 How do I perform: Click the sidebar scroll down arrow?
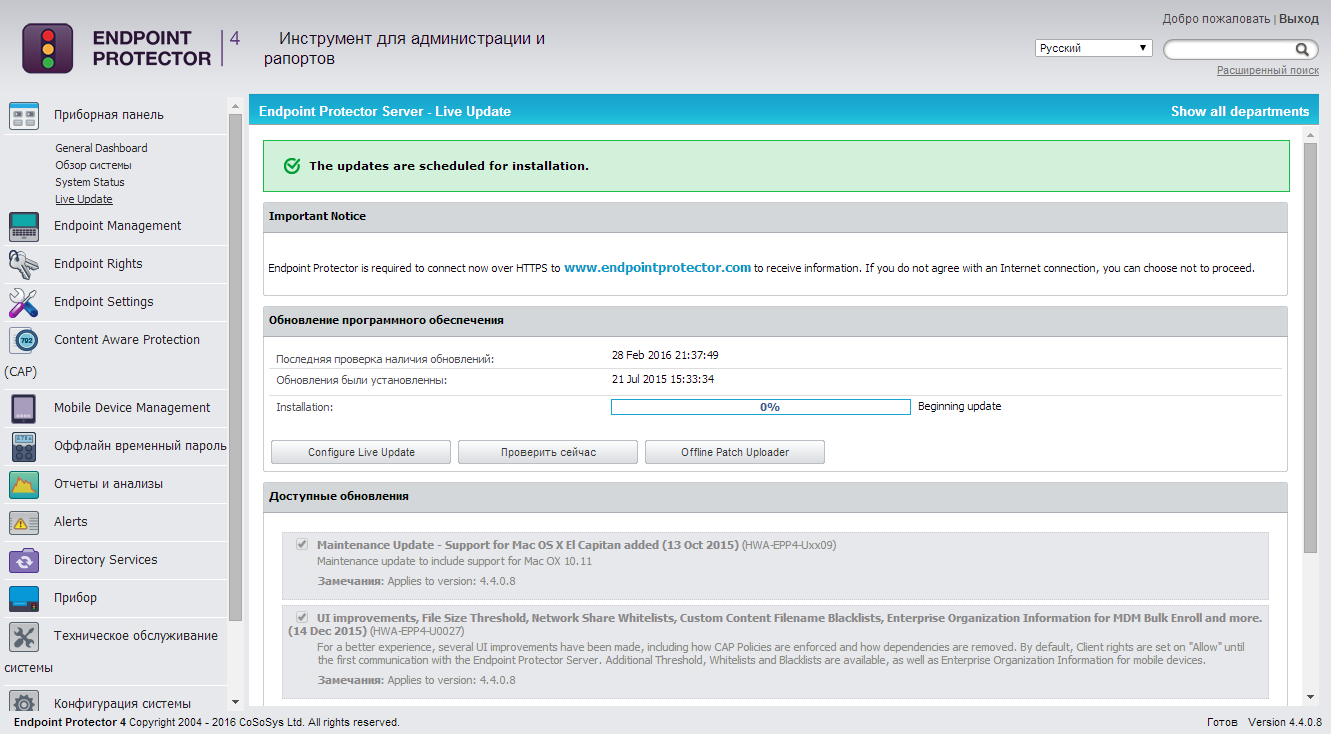pyautogui.click(x=236, y=703)
